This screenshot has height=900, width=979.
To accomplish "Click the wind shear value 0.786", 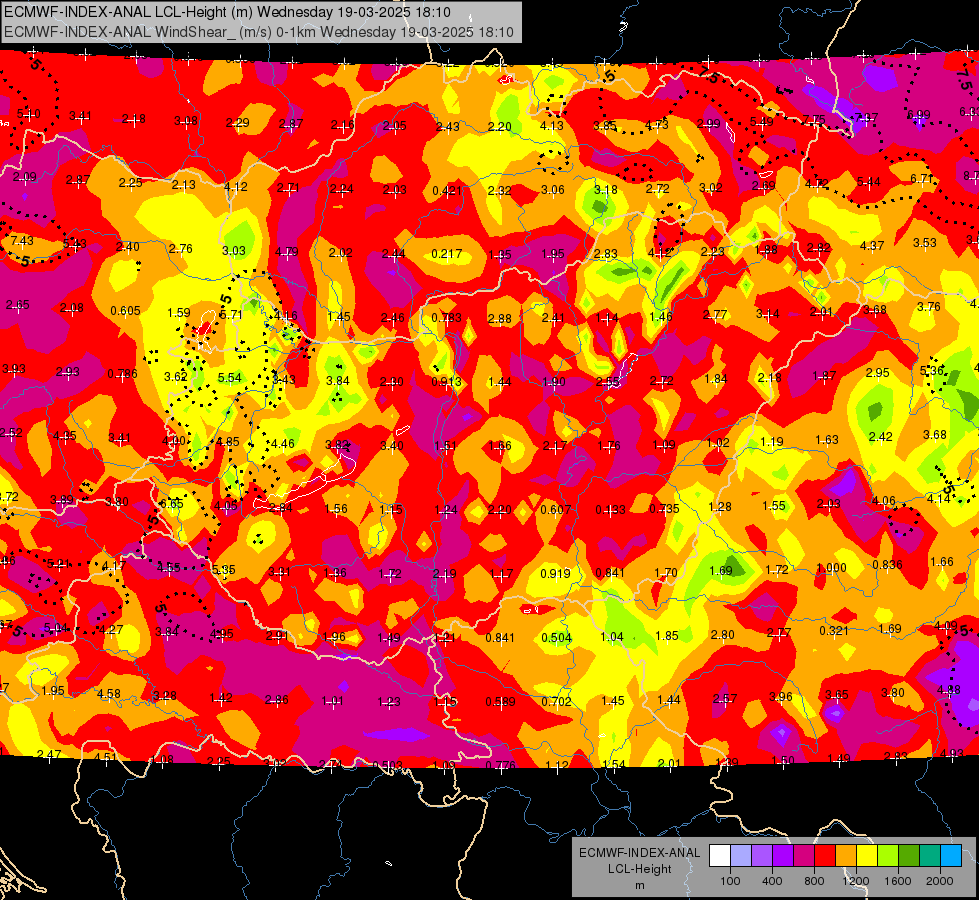I will (122, 373).
